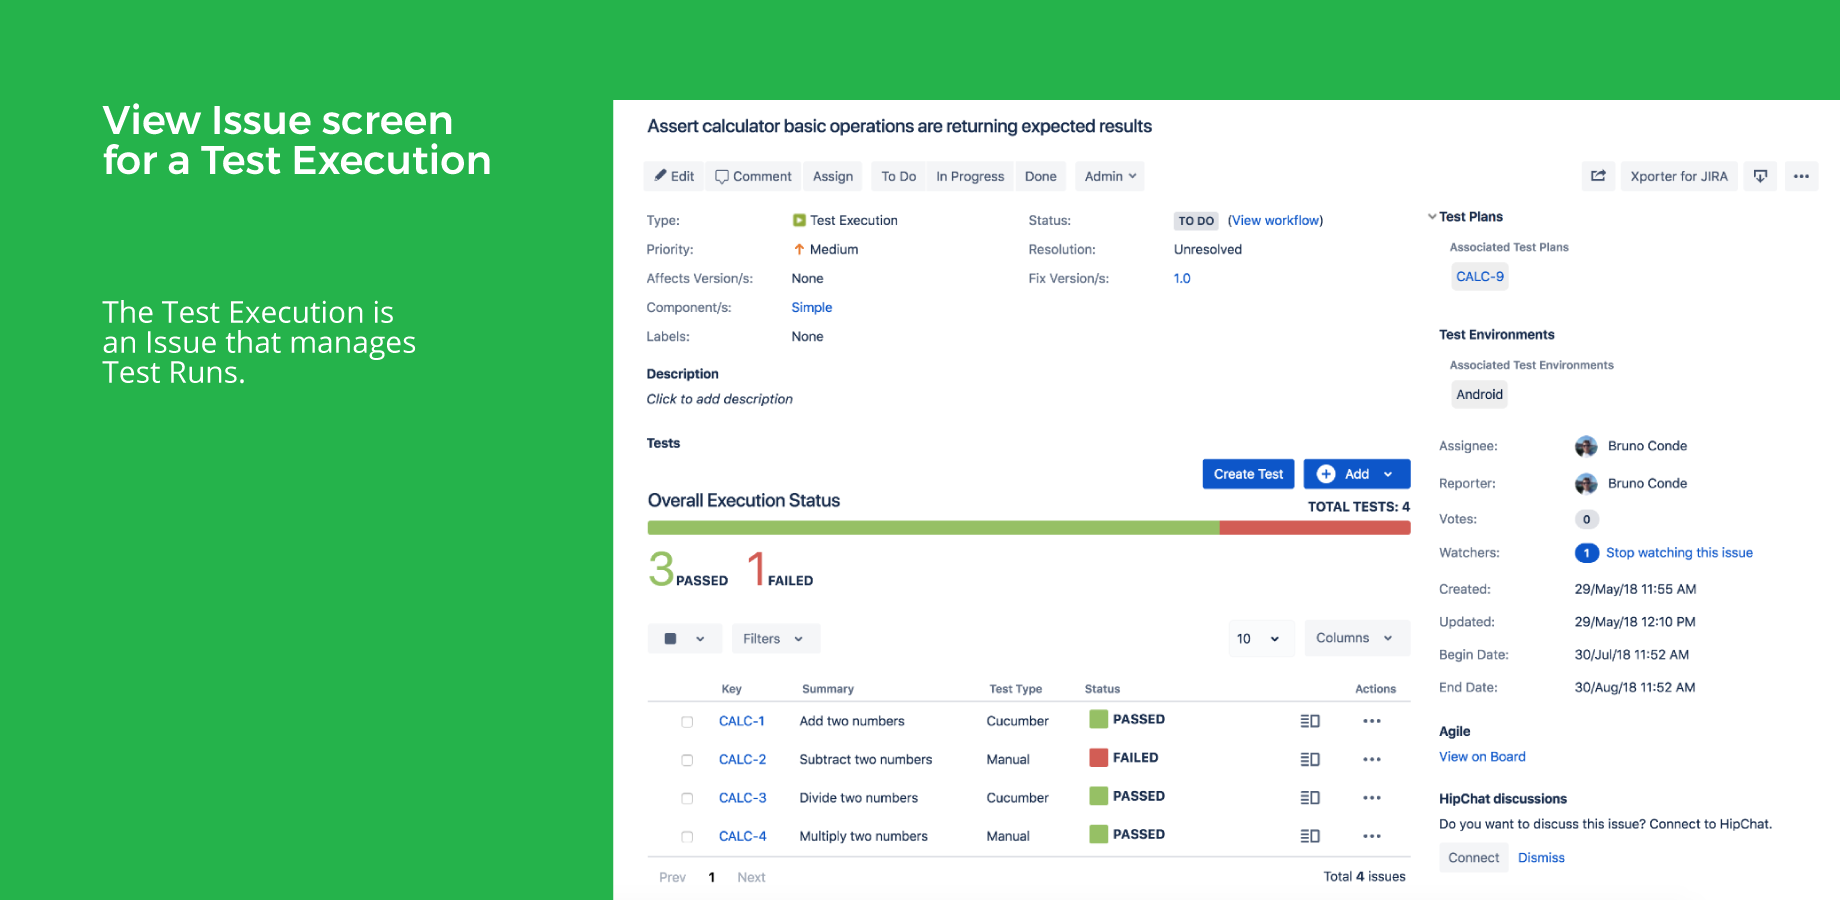
Task: Click the Edit button
Action: coord(674,176)
